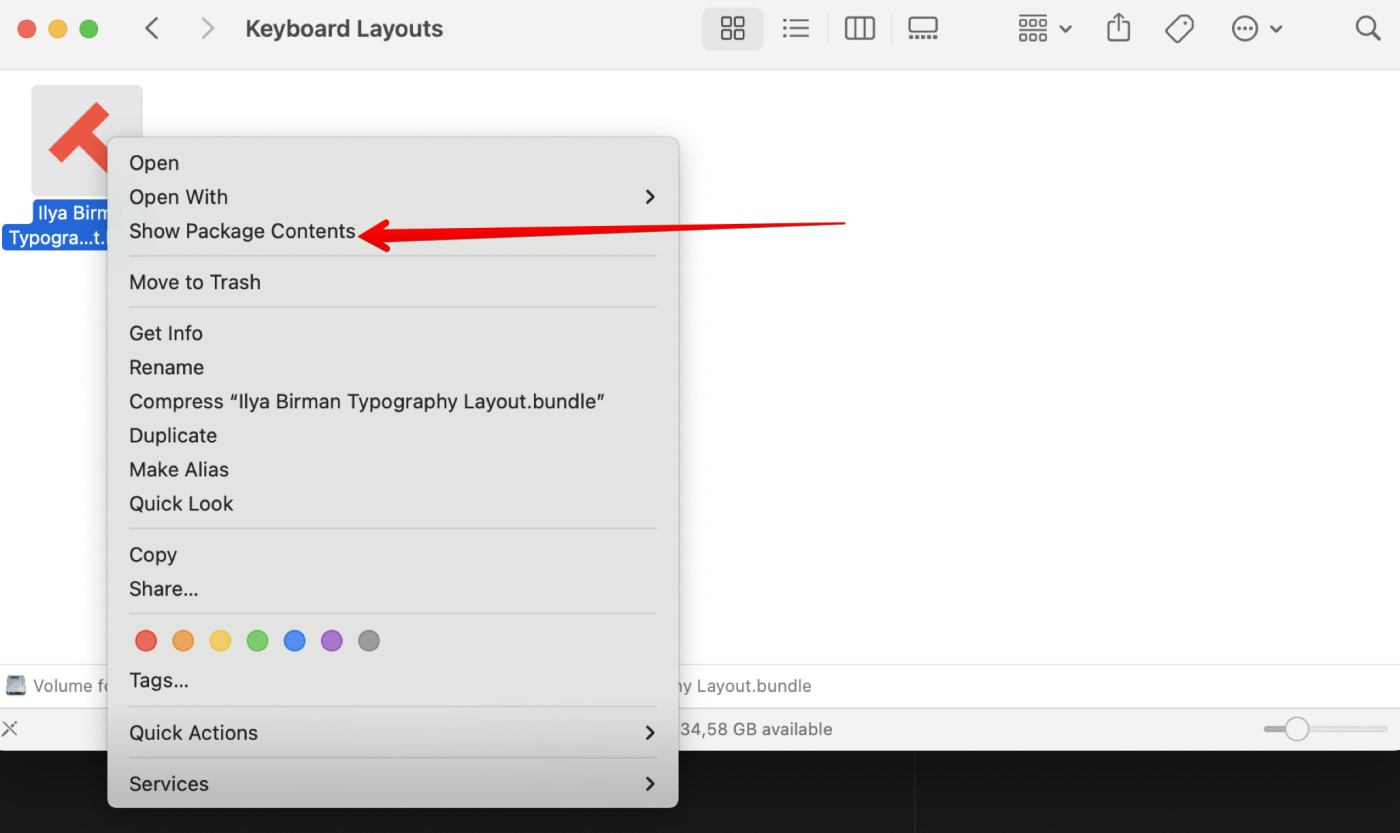The image size is (1400, 833).
Task: Open the group-by options dropdown
Action: coord(1044,29)
